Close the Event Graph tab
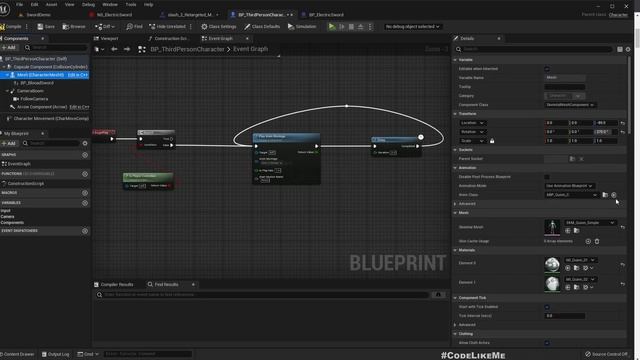 [x=247, y=38]
